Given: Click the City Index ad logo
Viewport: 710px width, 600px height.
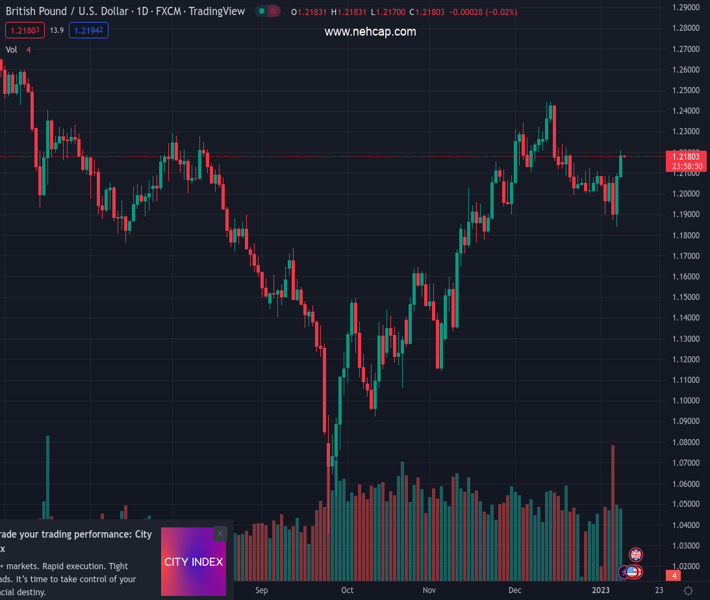Looking at the screenshot, I should click(193, 562).
